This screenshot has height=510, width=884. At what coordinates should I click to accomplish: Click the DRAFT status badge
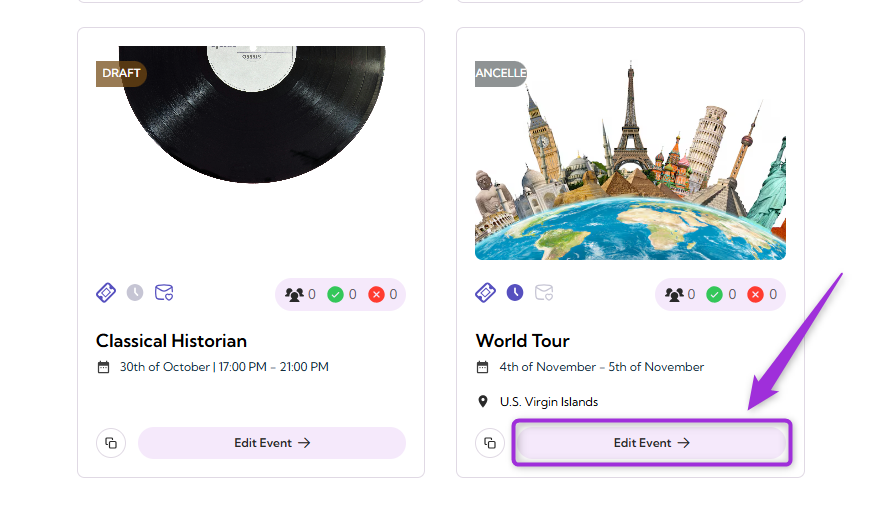point(121,74)
